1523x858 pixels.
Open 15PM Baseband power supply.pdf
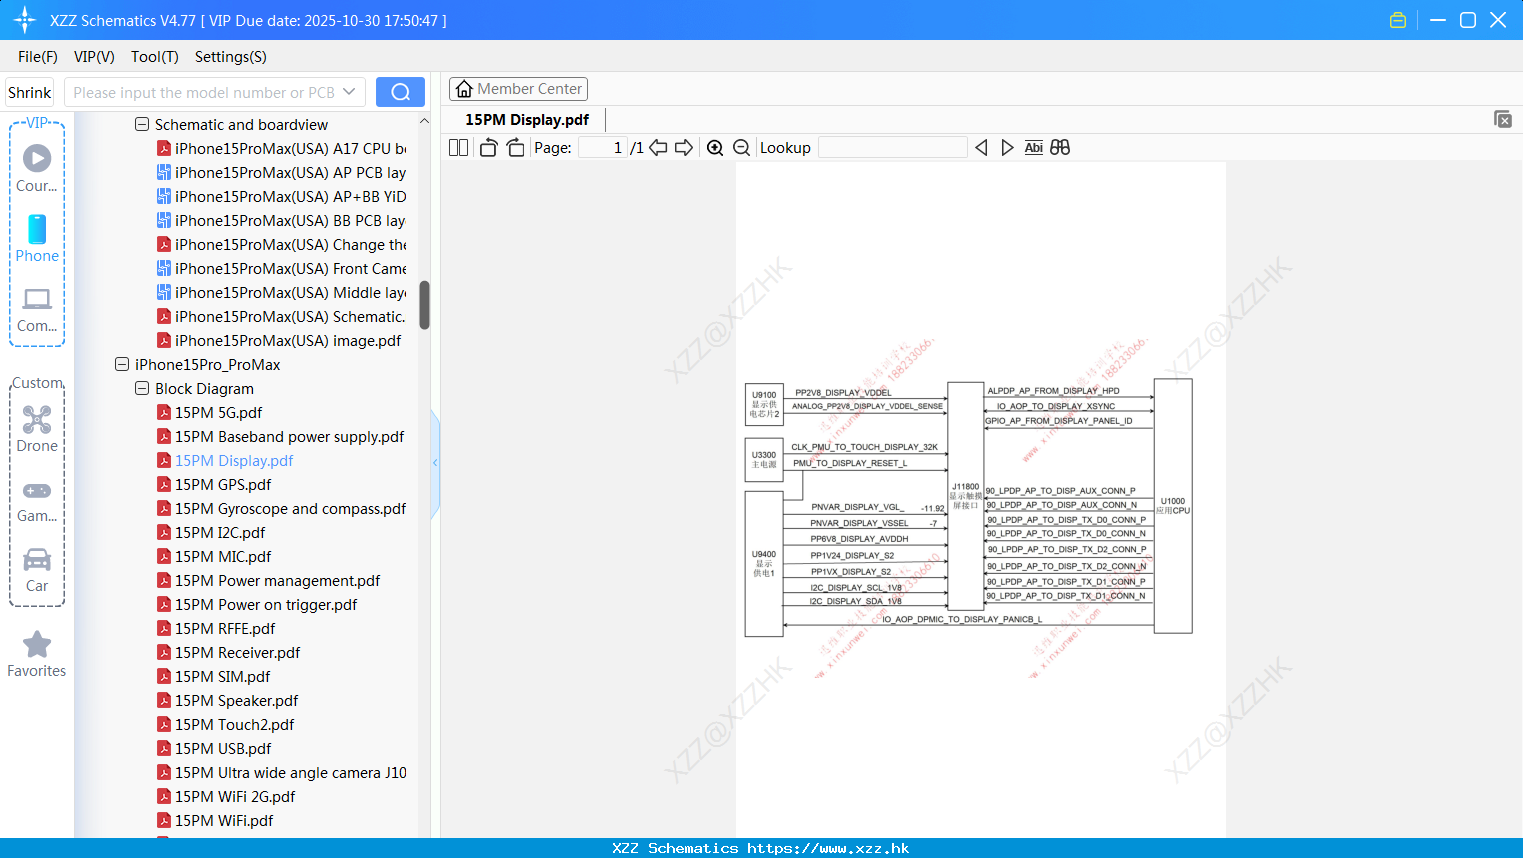pyautogui.click(x=280, y=436)
